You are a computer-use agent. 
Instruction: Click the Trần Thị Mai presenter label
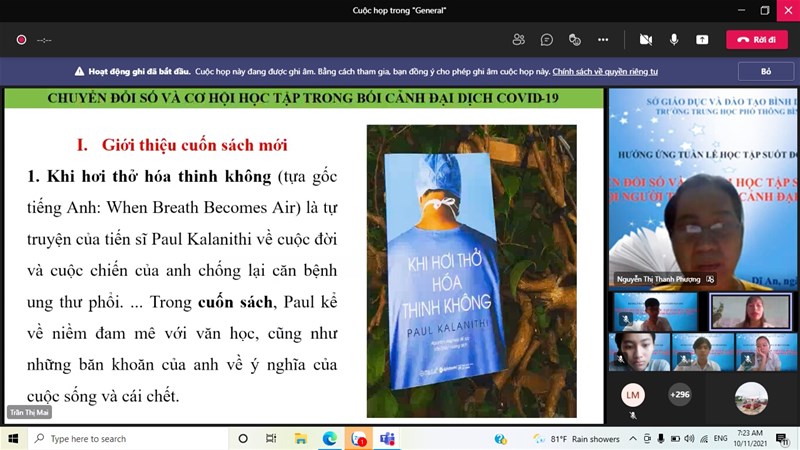pyautogui.click(x=30, y=412)
